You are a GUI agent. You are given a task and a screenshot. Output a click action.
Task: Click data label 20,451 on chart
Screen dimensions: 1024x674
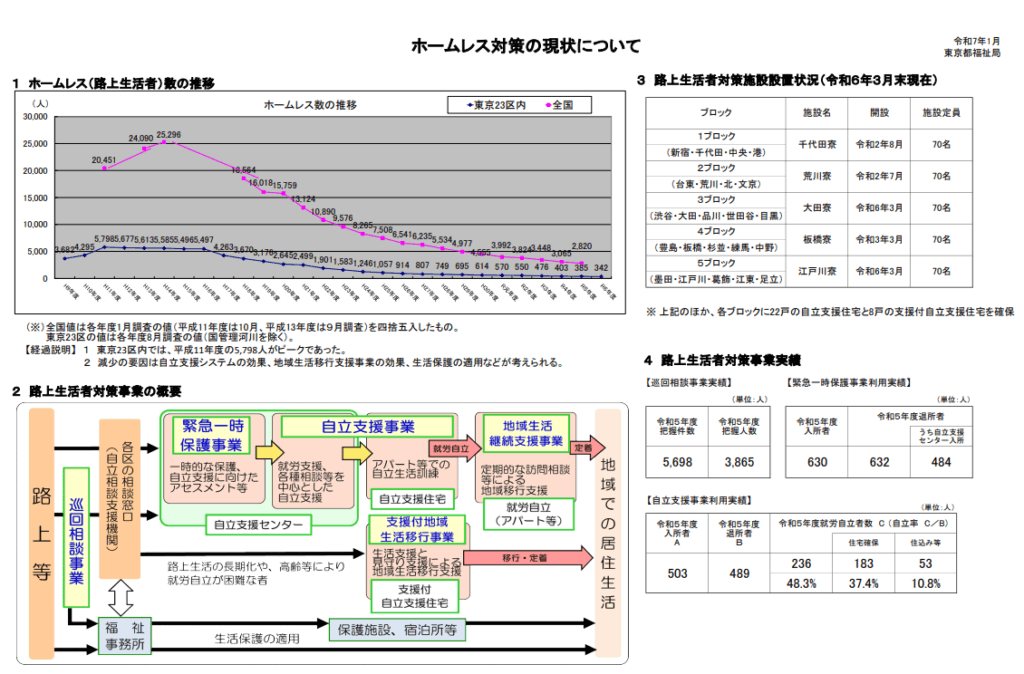104,160
